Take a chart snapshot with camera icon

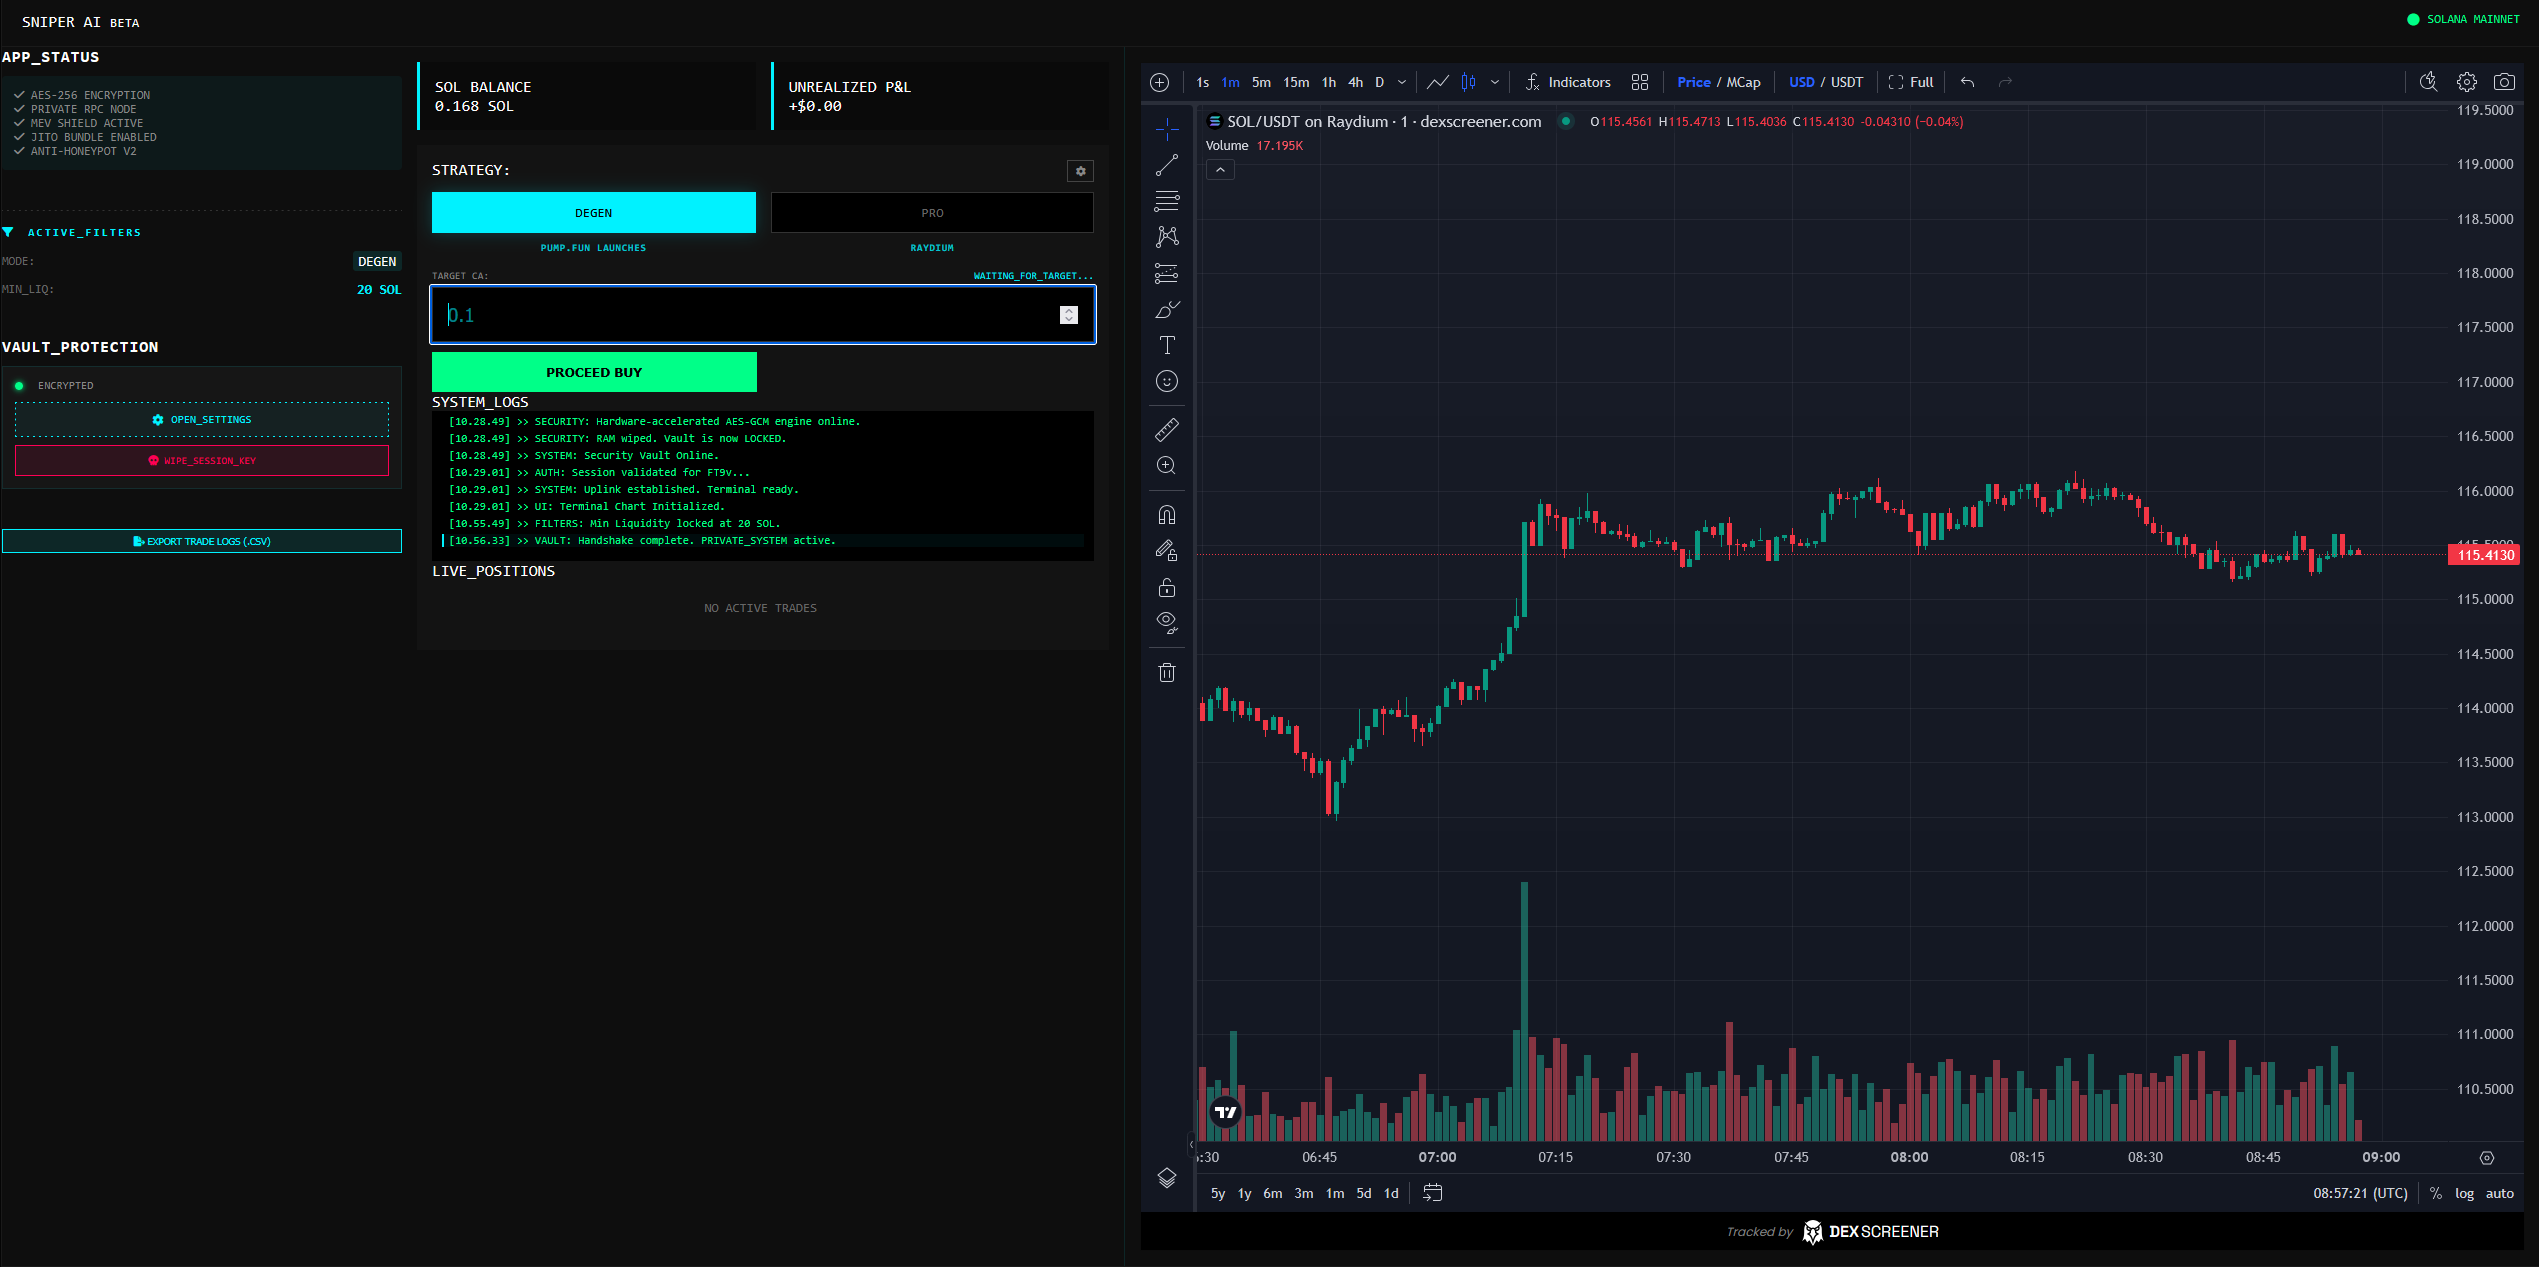tap(2503, 82)
